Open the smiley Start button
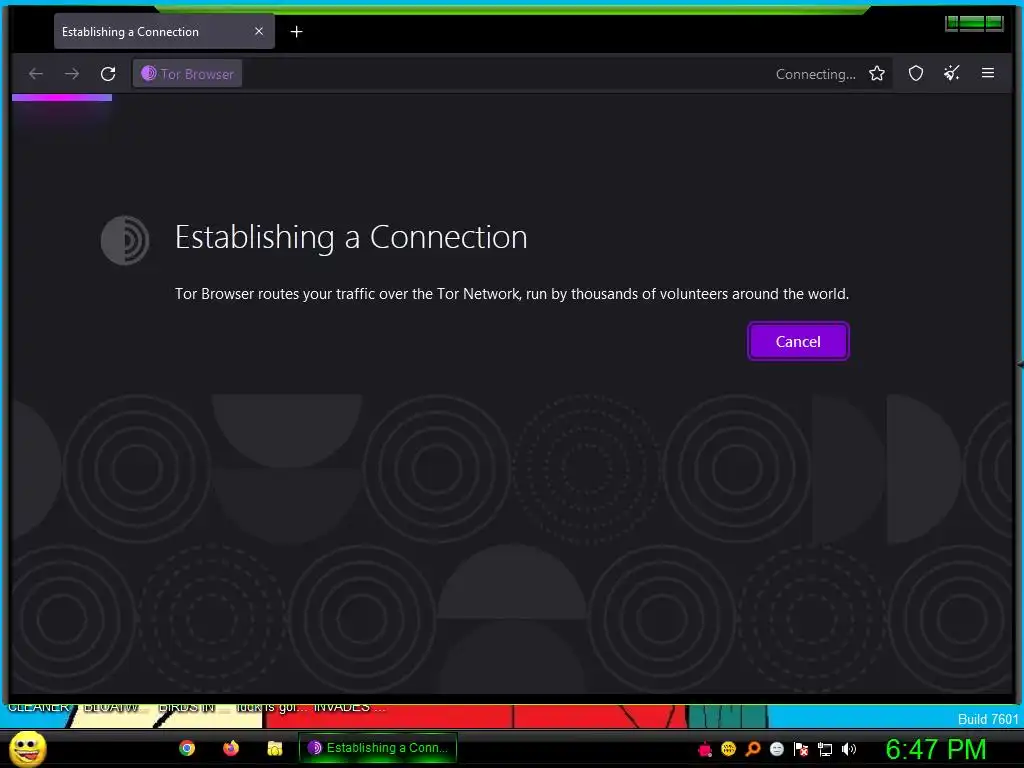 (x=27, y=748)
